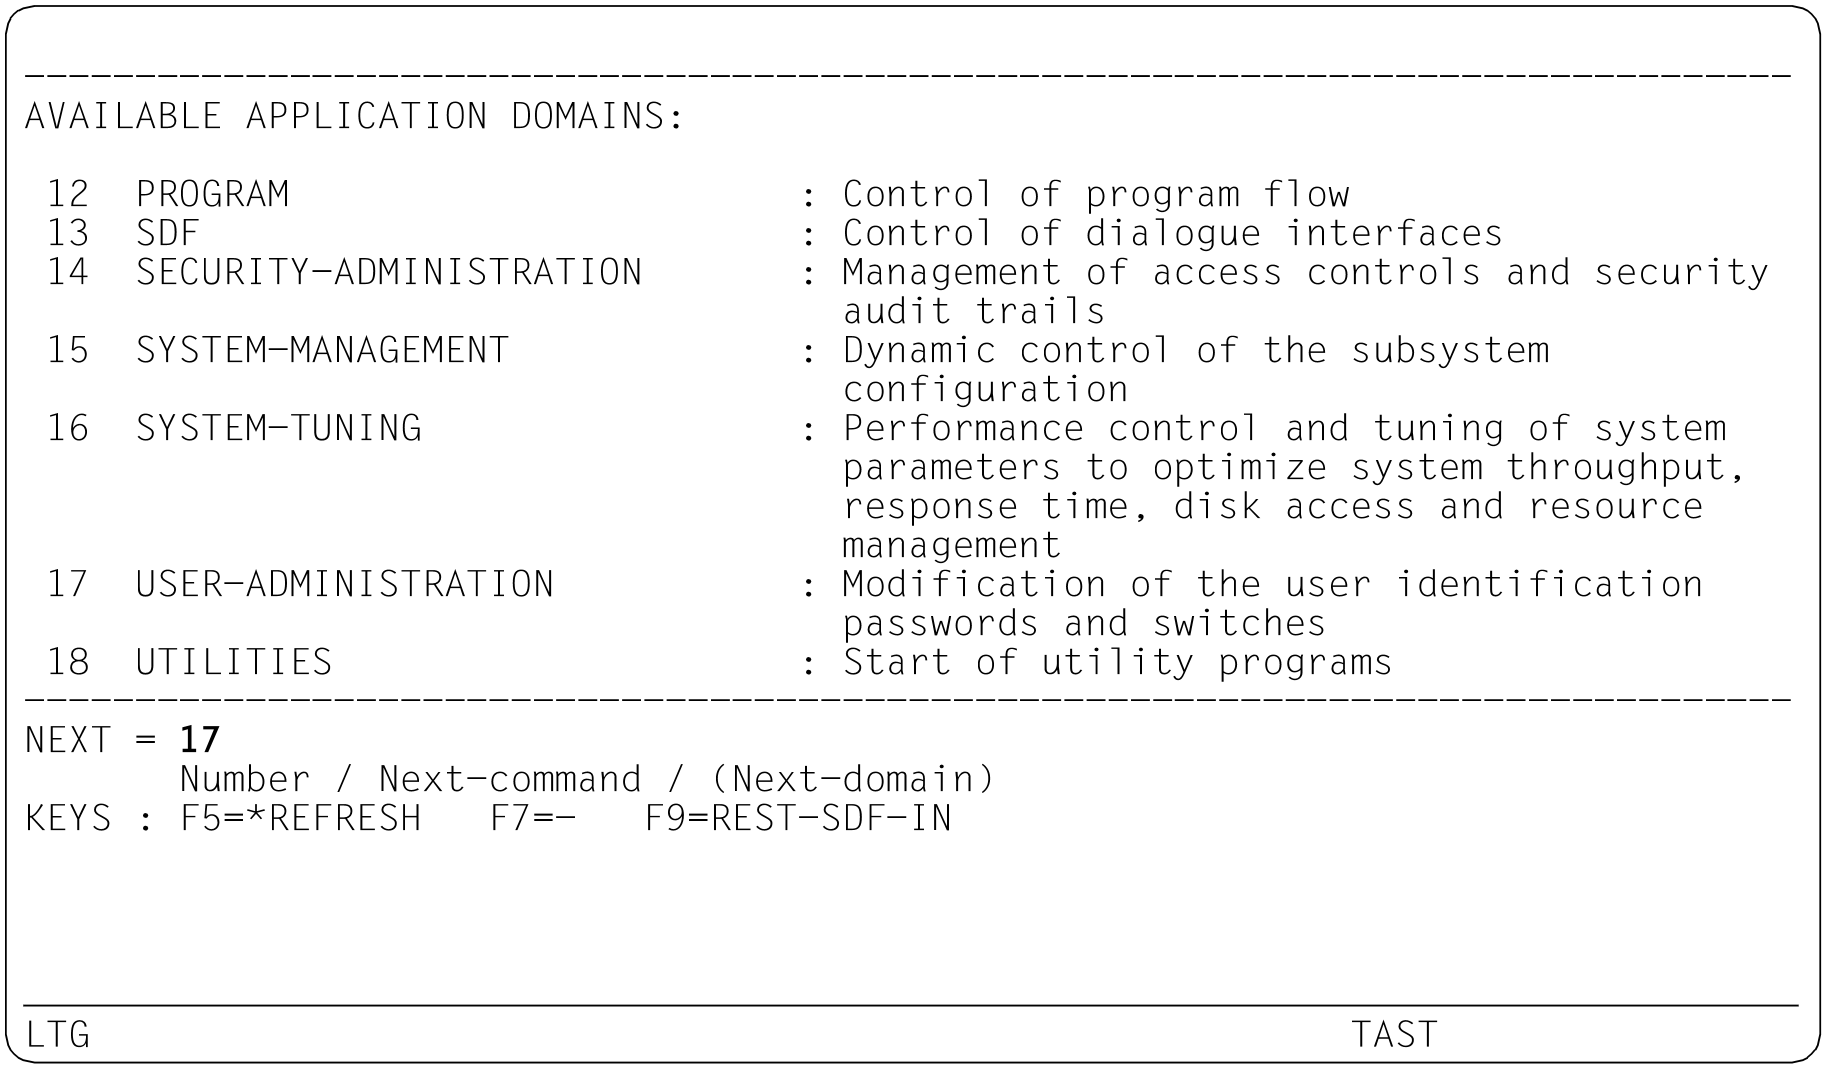Click the KEYS label
Screen dimensions: 1826x1068
[x=68, y=818]
